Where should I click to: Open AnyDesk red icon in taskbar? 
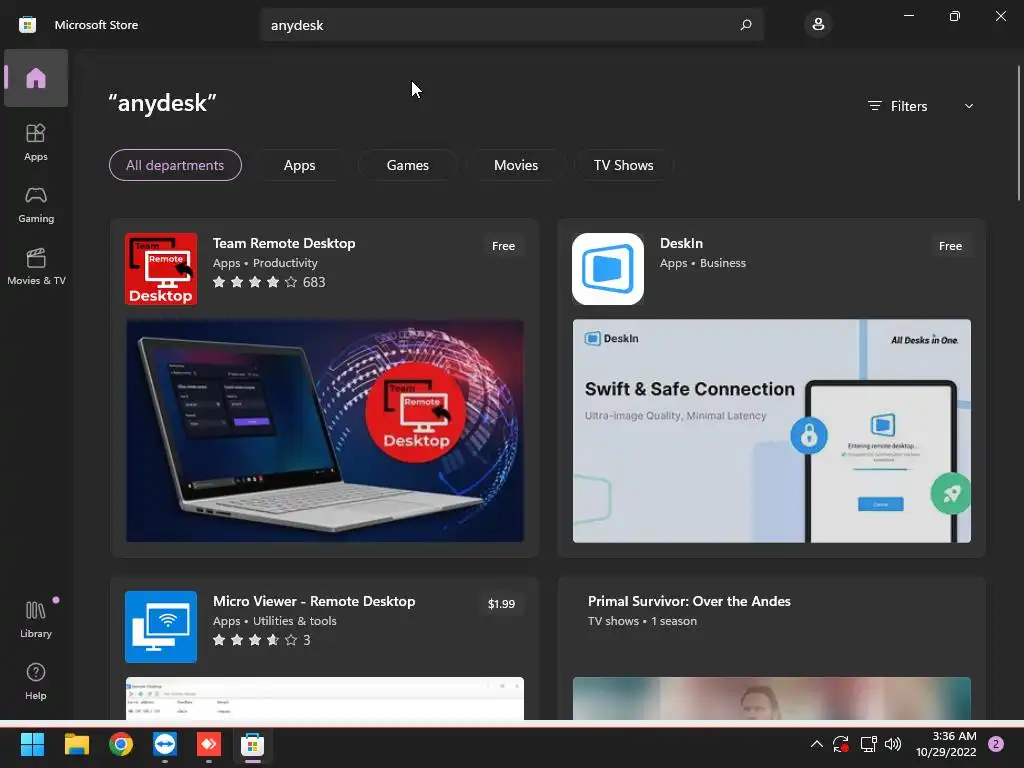pyautogui.click(x=209, y=744)
